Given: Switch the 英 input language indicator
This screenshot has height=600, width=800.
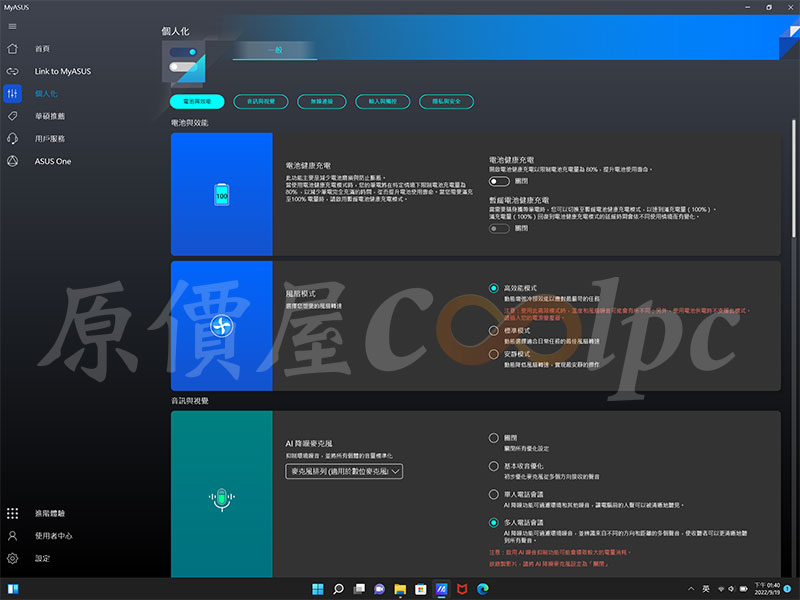Looking at the screenshot, I should [x=706, y=589].
